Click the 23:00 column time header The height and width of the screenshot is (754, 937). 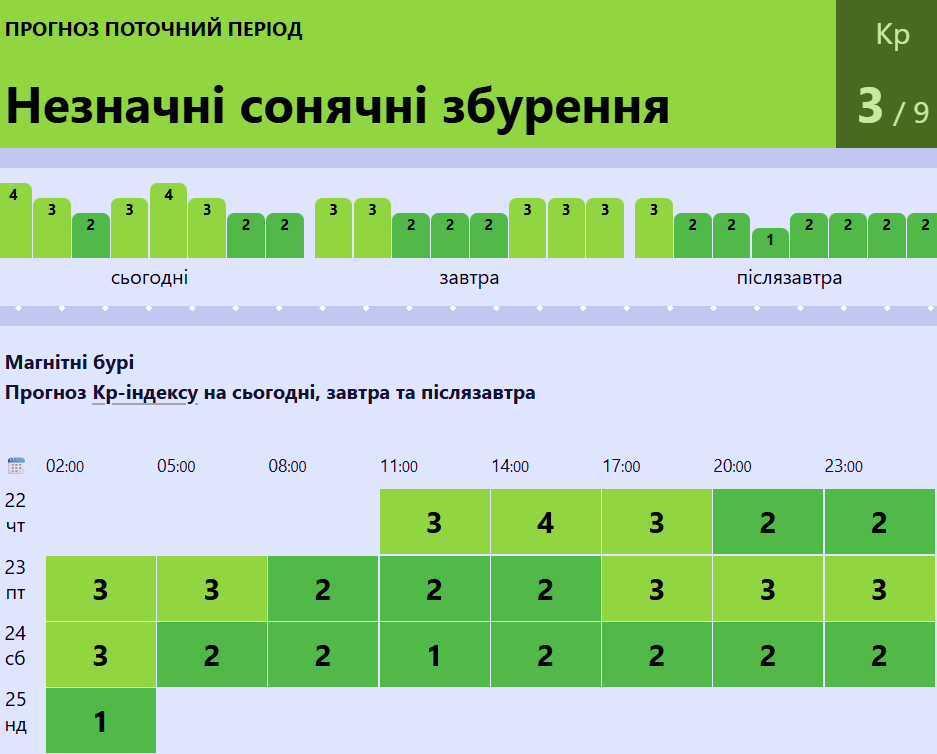click(x=843, y=467)
